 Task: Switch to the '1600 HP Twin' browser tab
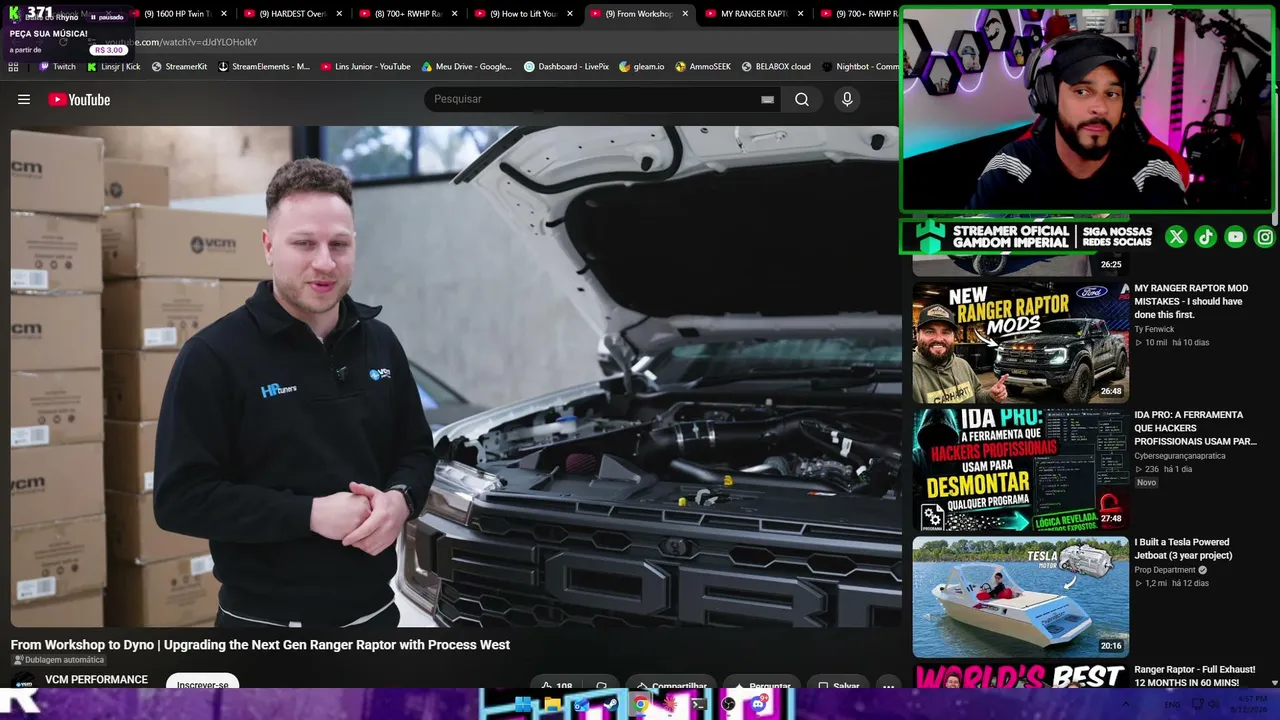click(176, 14)
